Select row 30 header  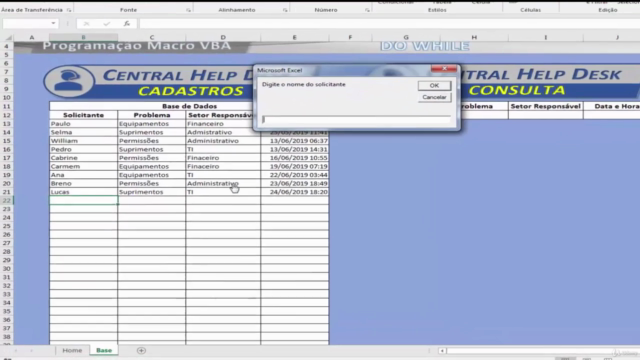coord(7,269)
